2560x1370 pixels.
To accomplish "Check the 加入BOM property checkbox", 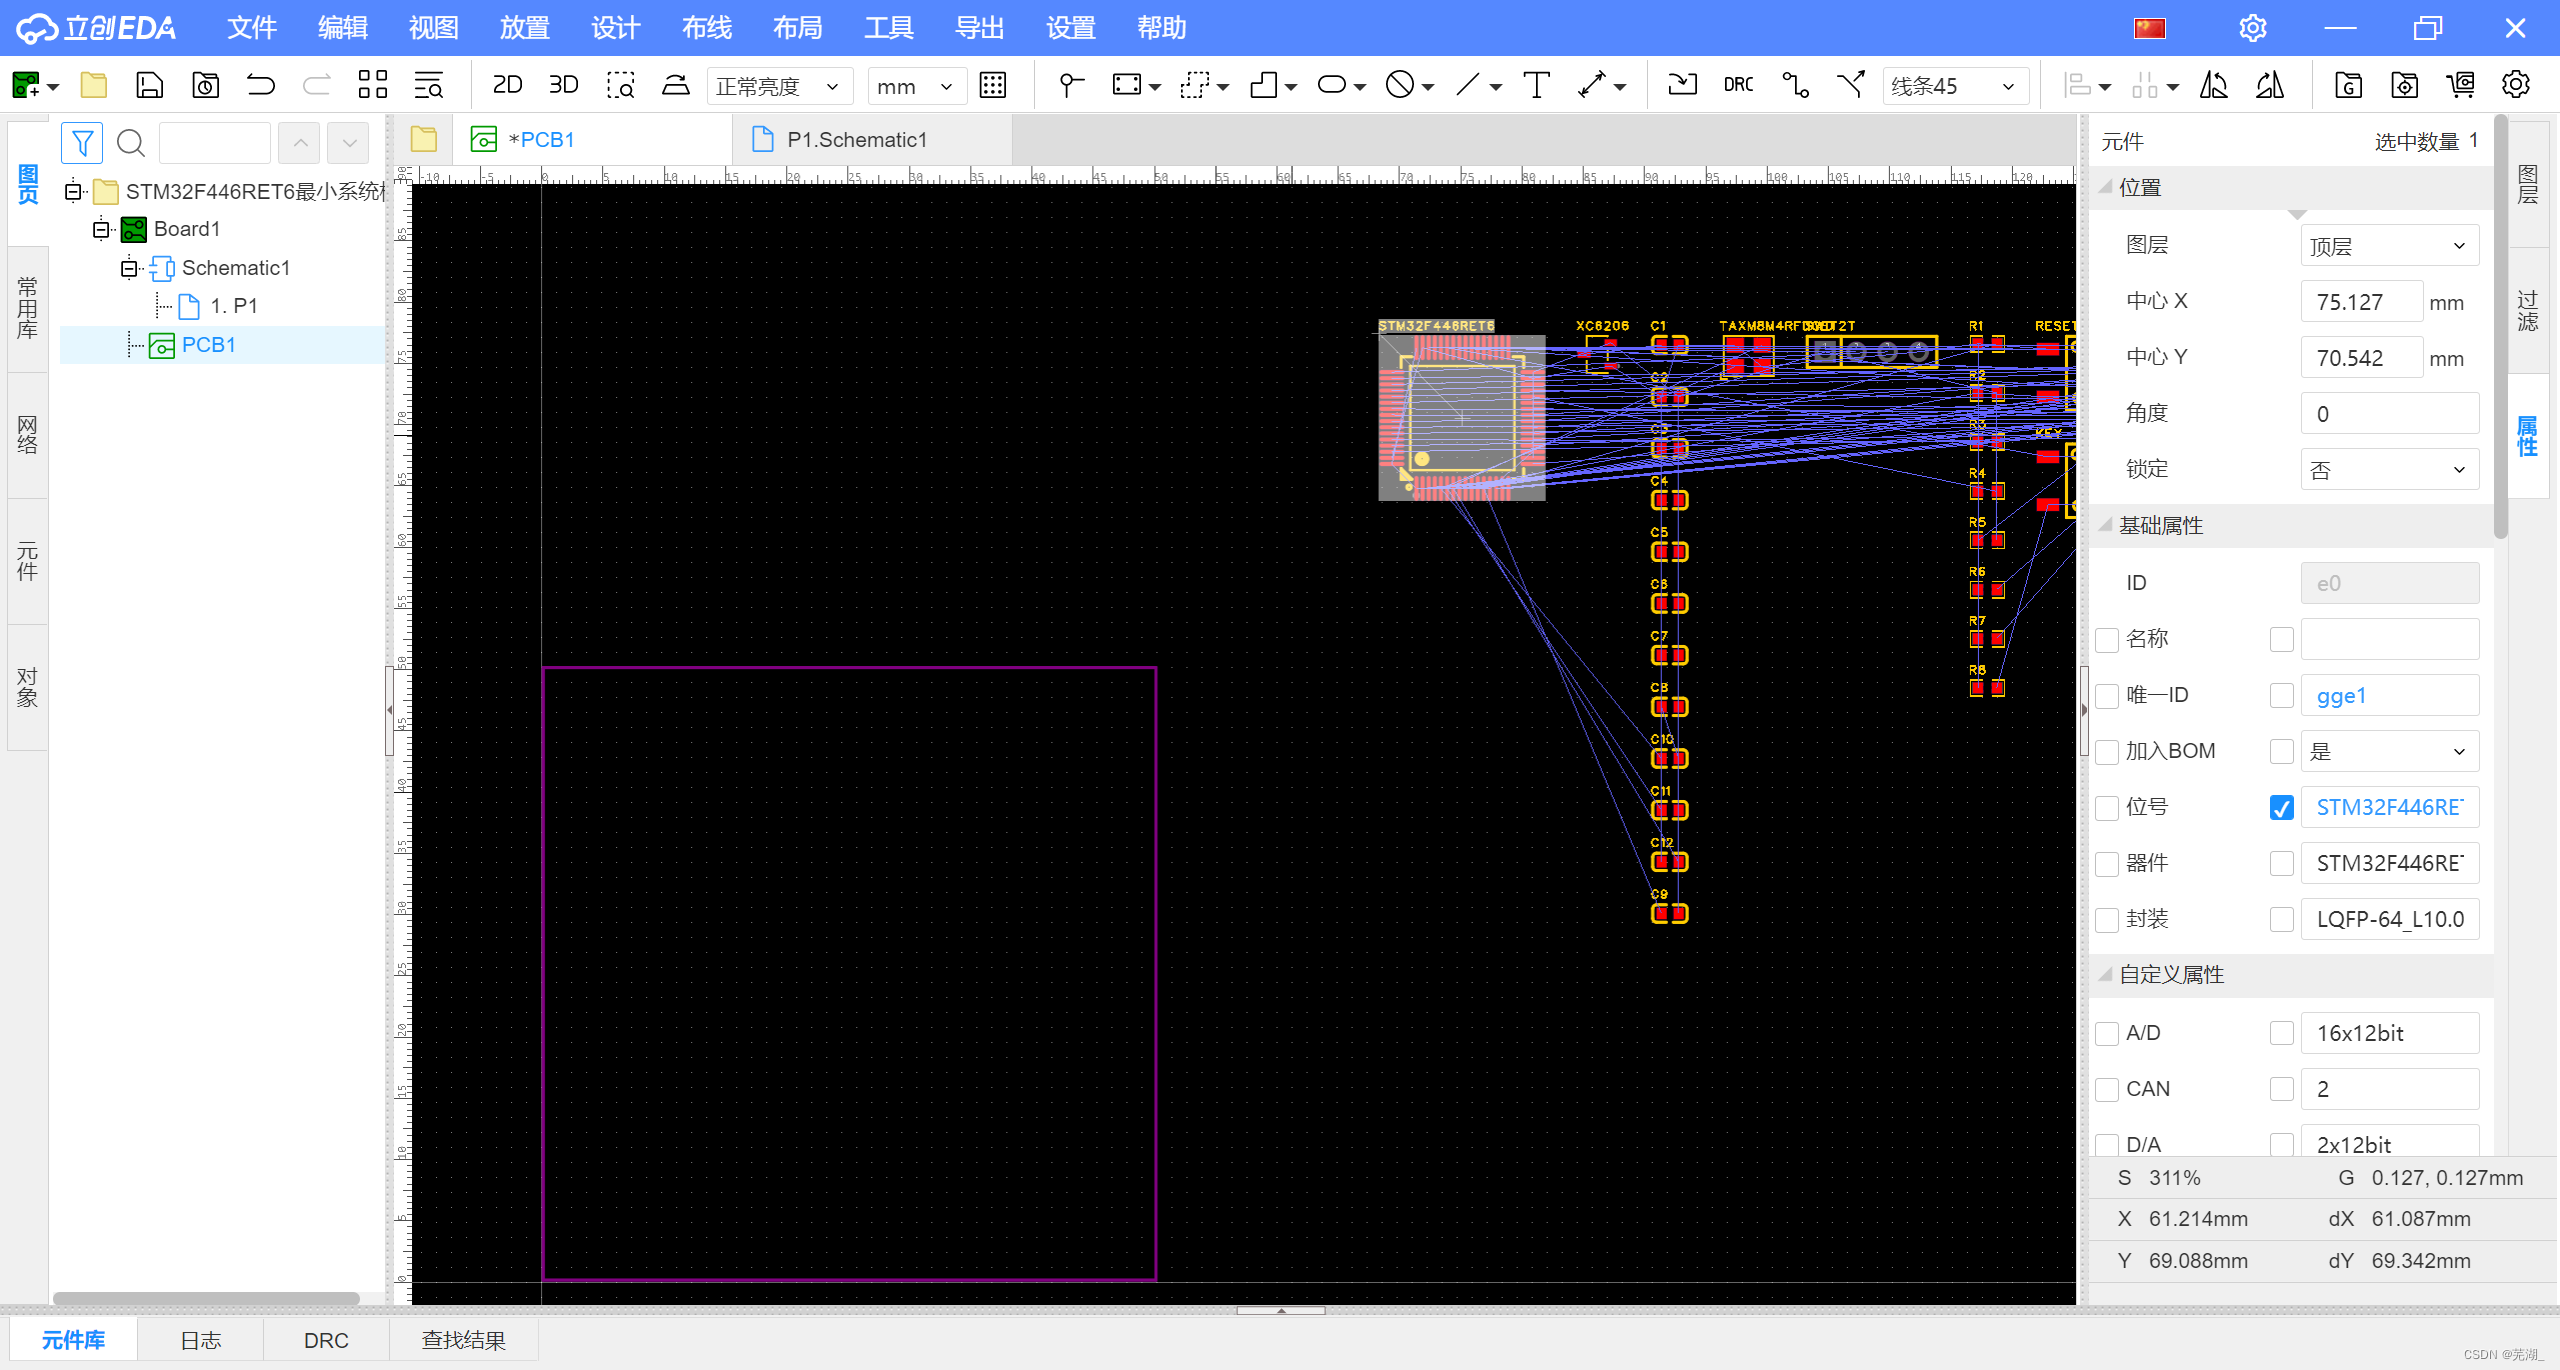I will tap(2107, 751).
